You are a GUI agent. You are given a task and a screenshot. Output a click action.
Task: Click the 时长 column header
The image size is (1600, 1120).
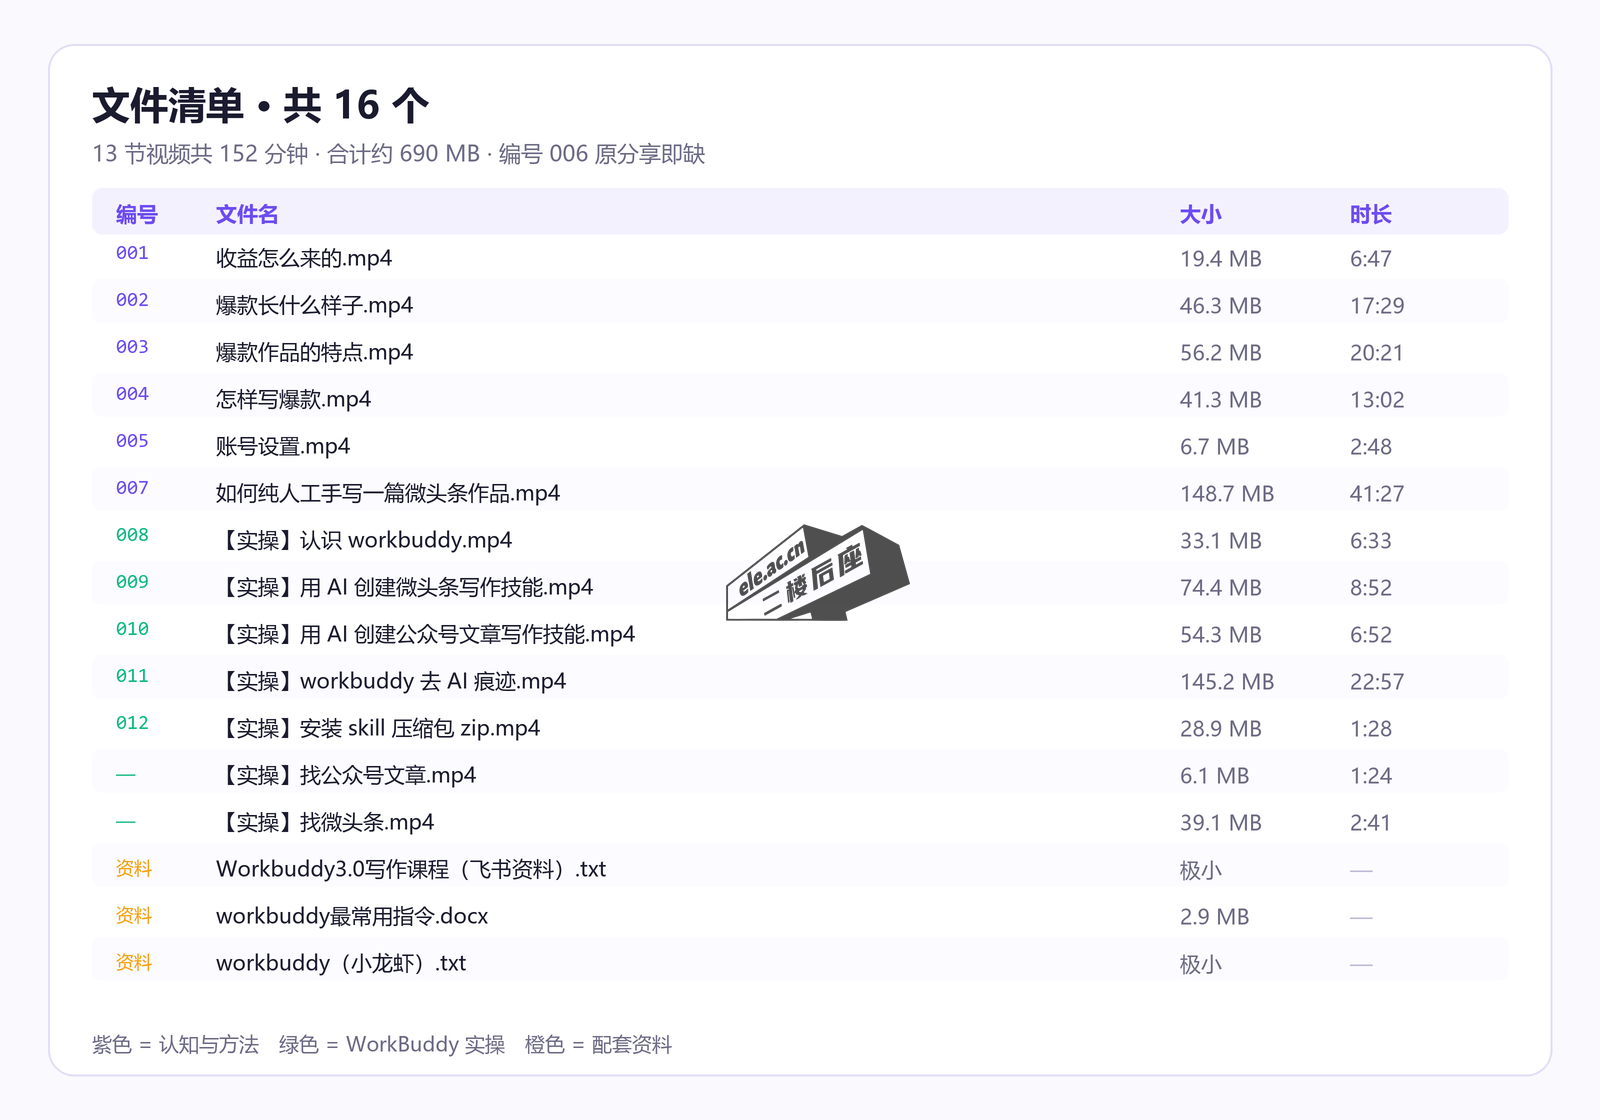click(1370, 214)
